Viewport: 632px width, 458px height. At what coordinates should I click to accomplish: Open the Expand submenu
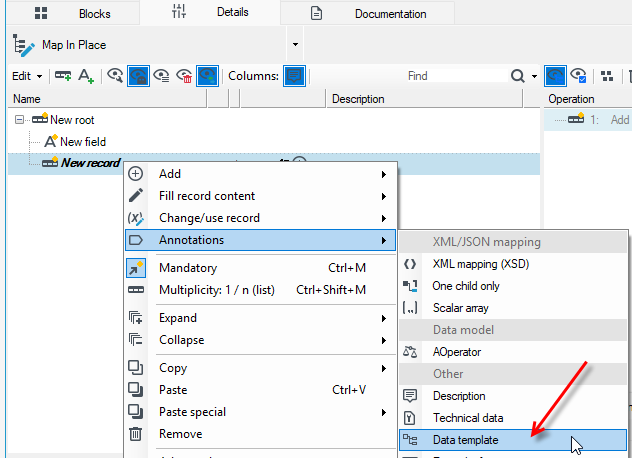click(x=260, y=318)
